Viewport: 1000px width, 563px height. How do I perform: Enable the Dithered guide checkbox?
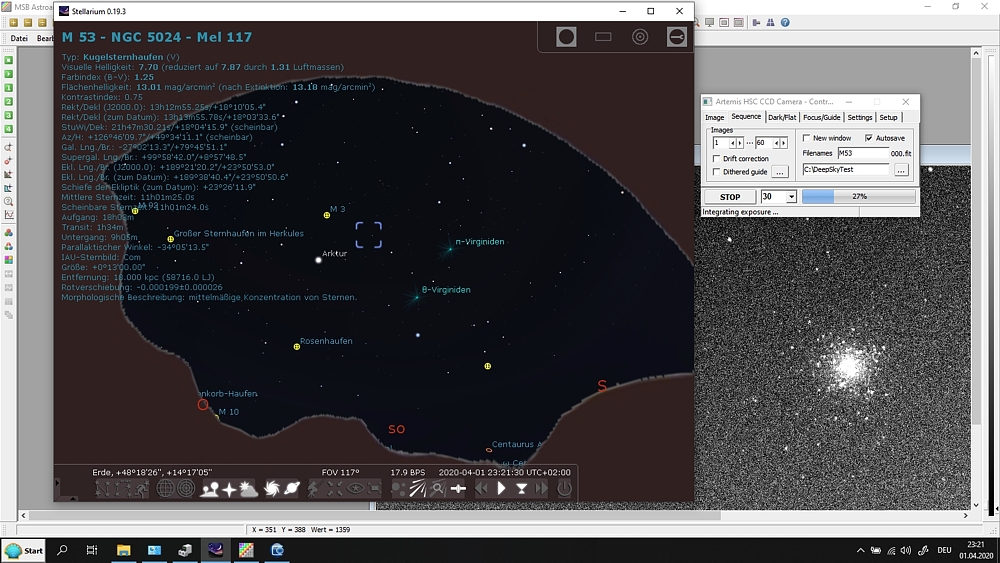[716, 172]
